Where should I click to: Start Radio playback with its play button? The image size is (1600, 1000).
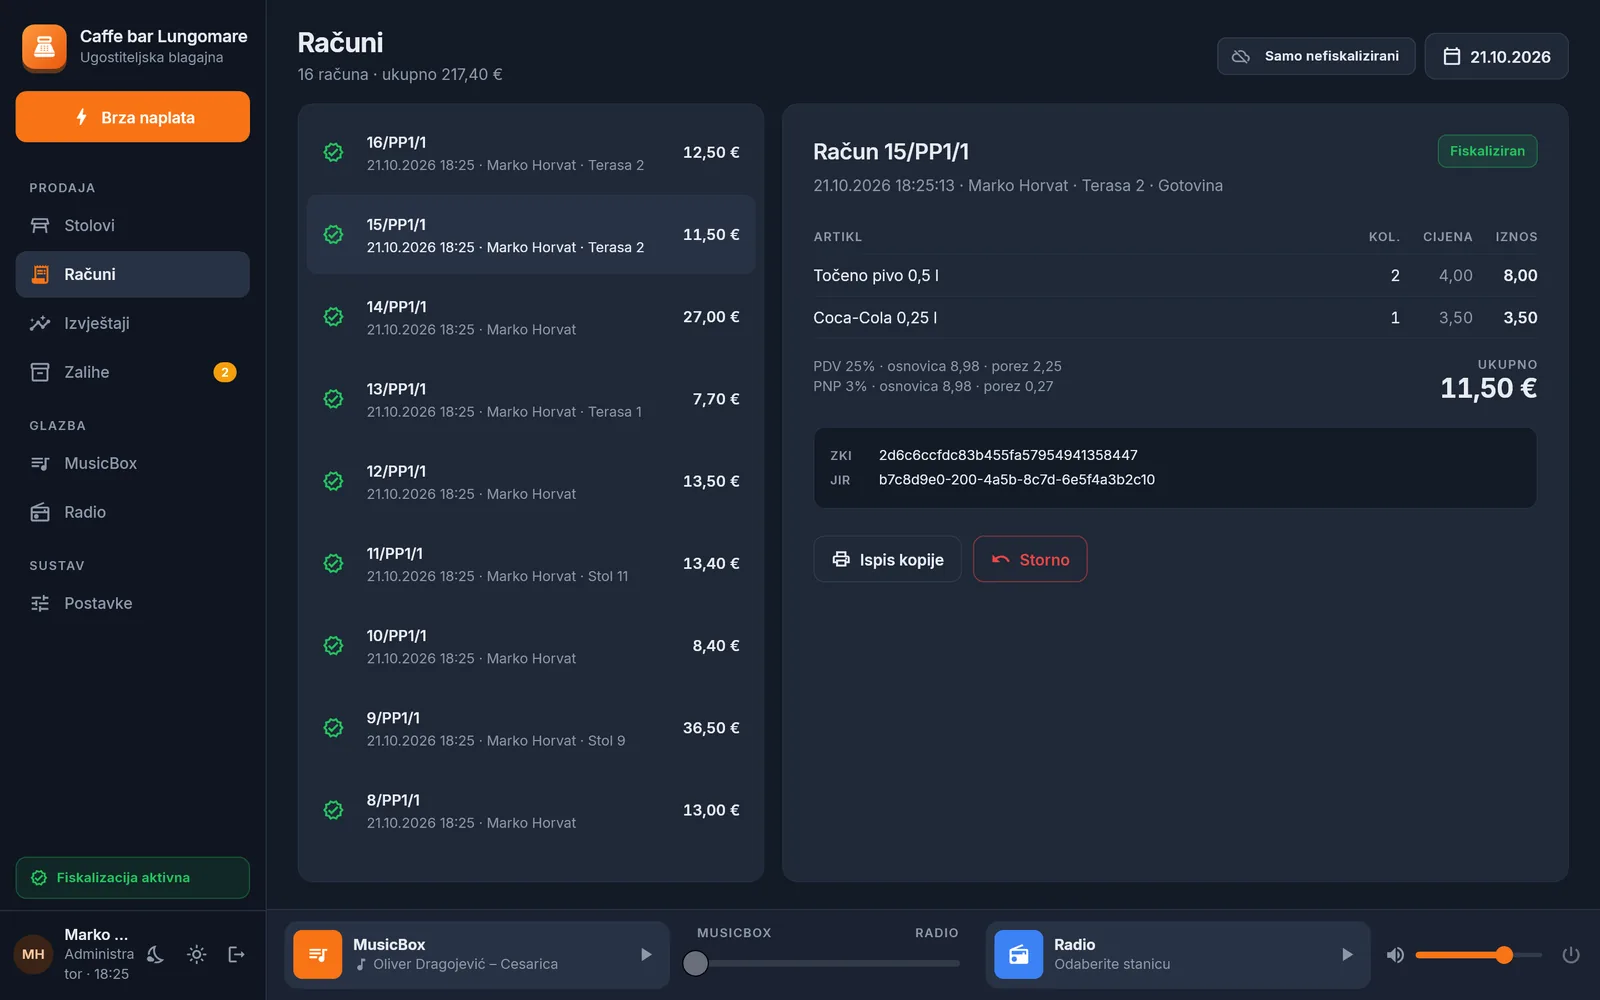[1347, 955]
